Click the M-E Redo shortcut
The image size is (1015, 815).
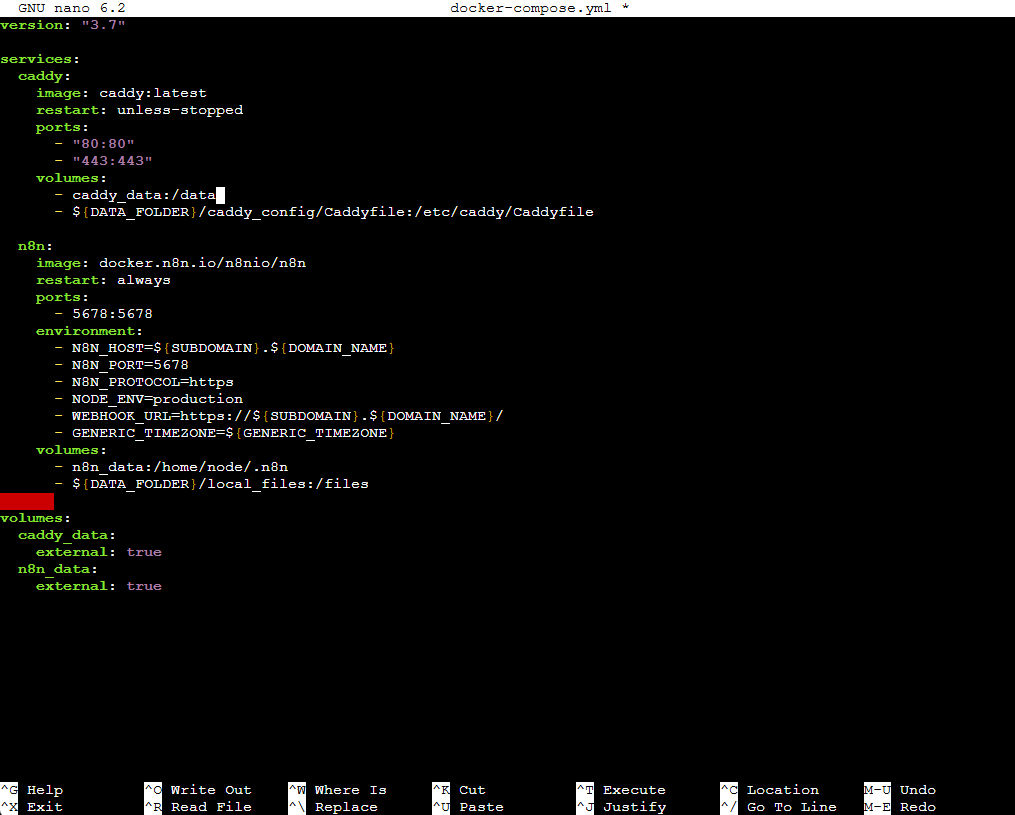pos(900,807)
